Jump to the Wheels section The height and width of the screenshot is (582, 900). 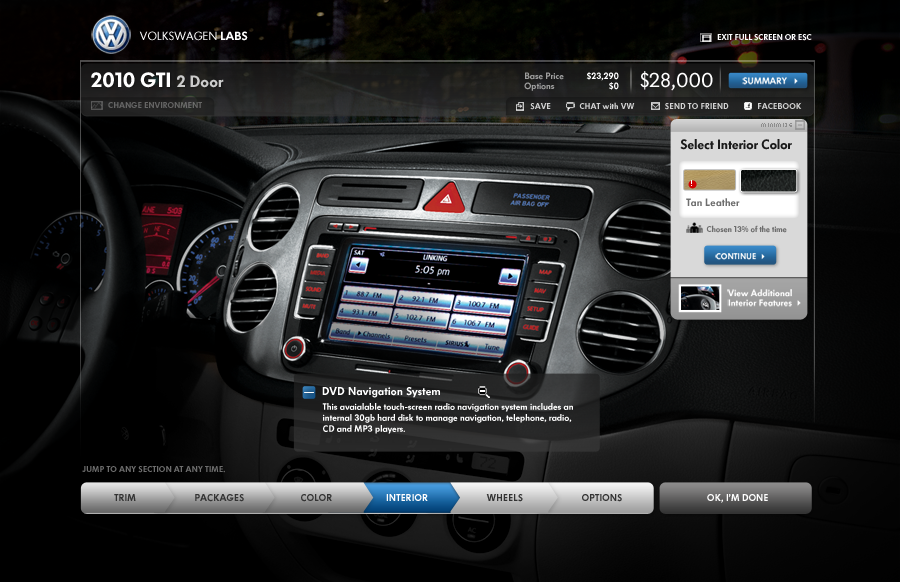coord(505,498)
